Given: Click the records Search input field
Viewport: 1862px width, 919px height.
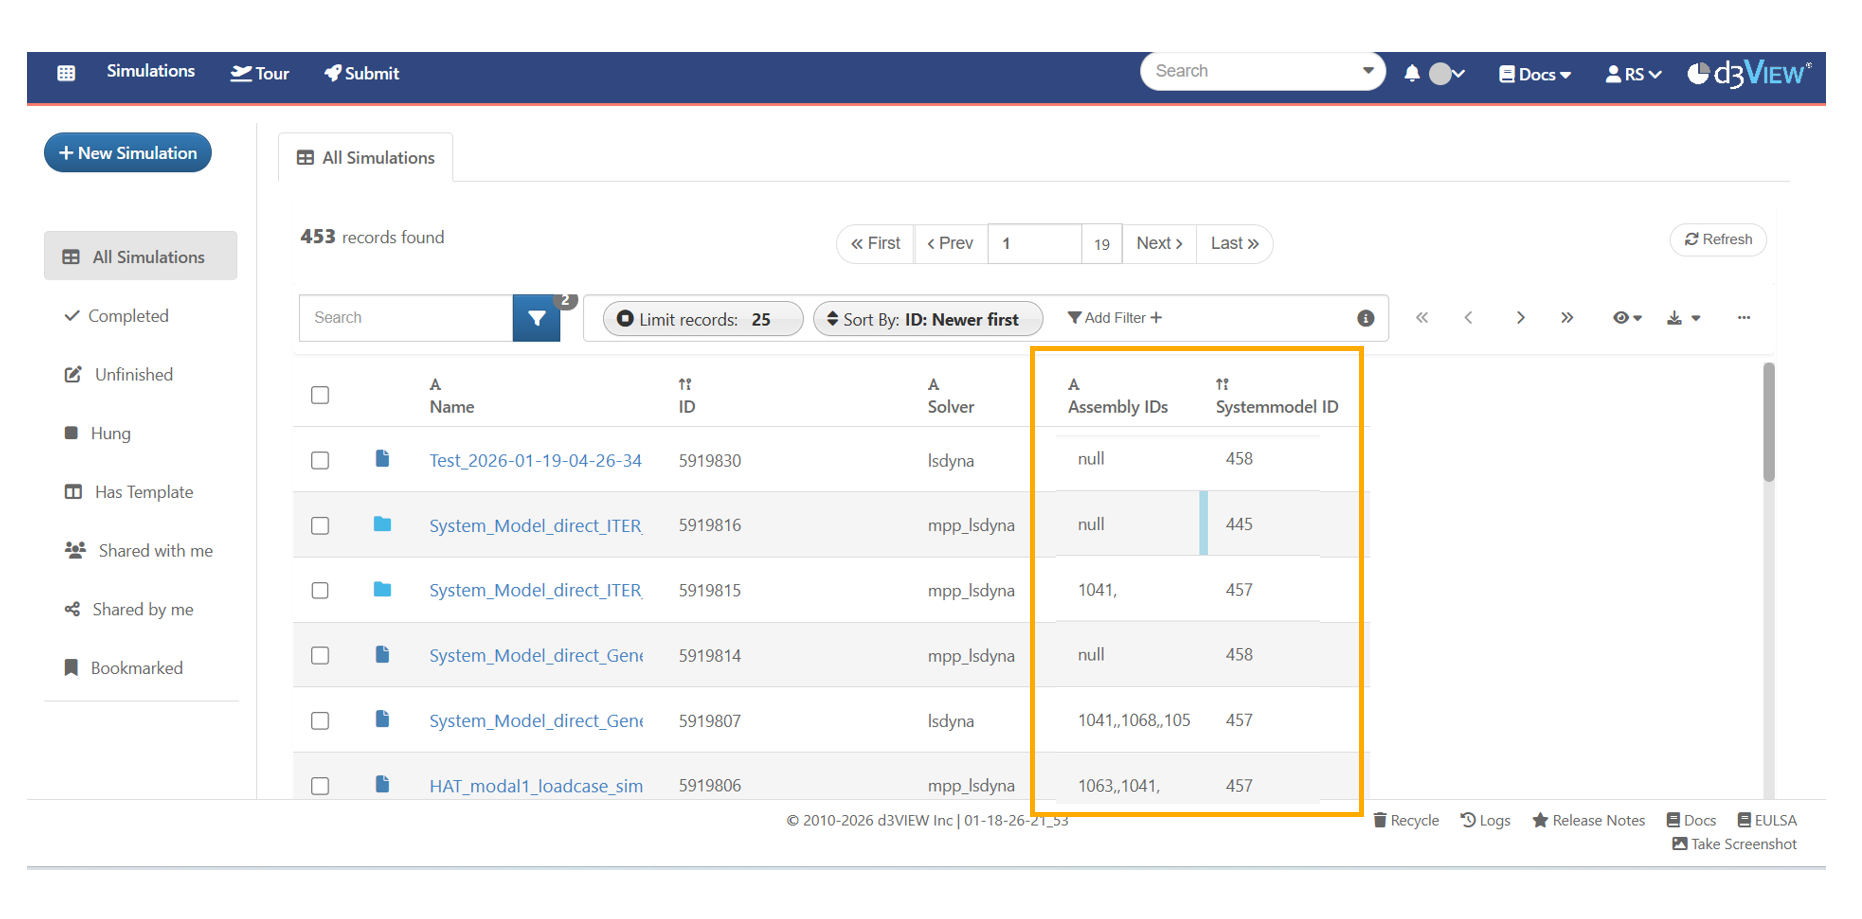Looking at the screenshot, I should tap(406, 318).
